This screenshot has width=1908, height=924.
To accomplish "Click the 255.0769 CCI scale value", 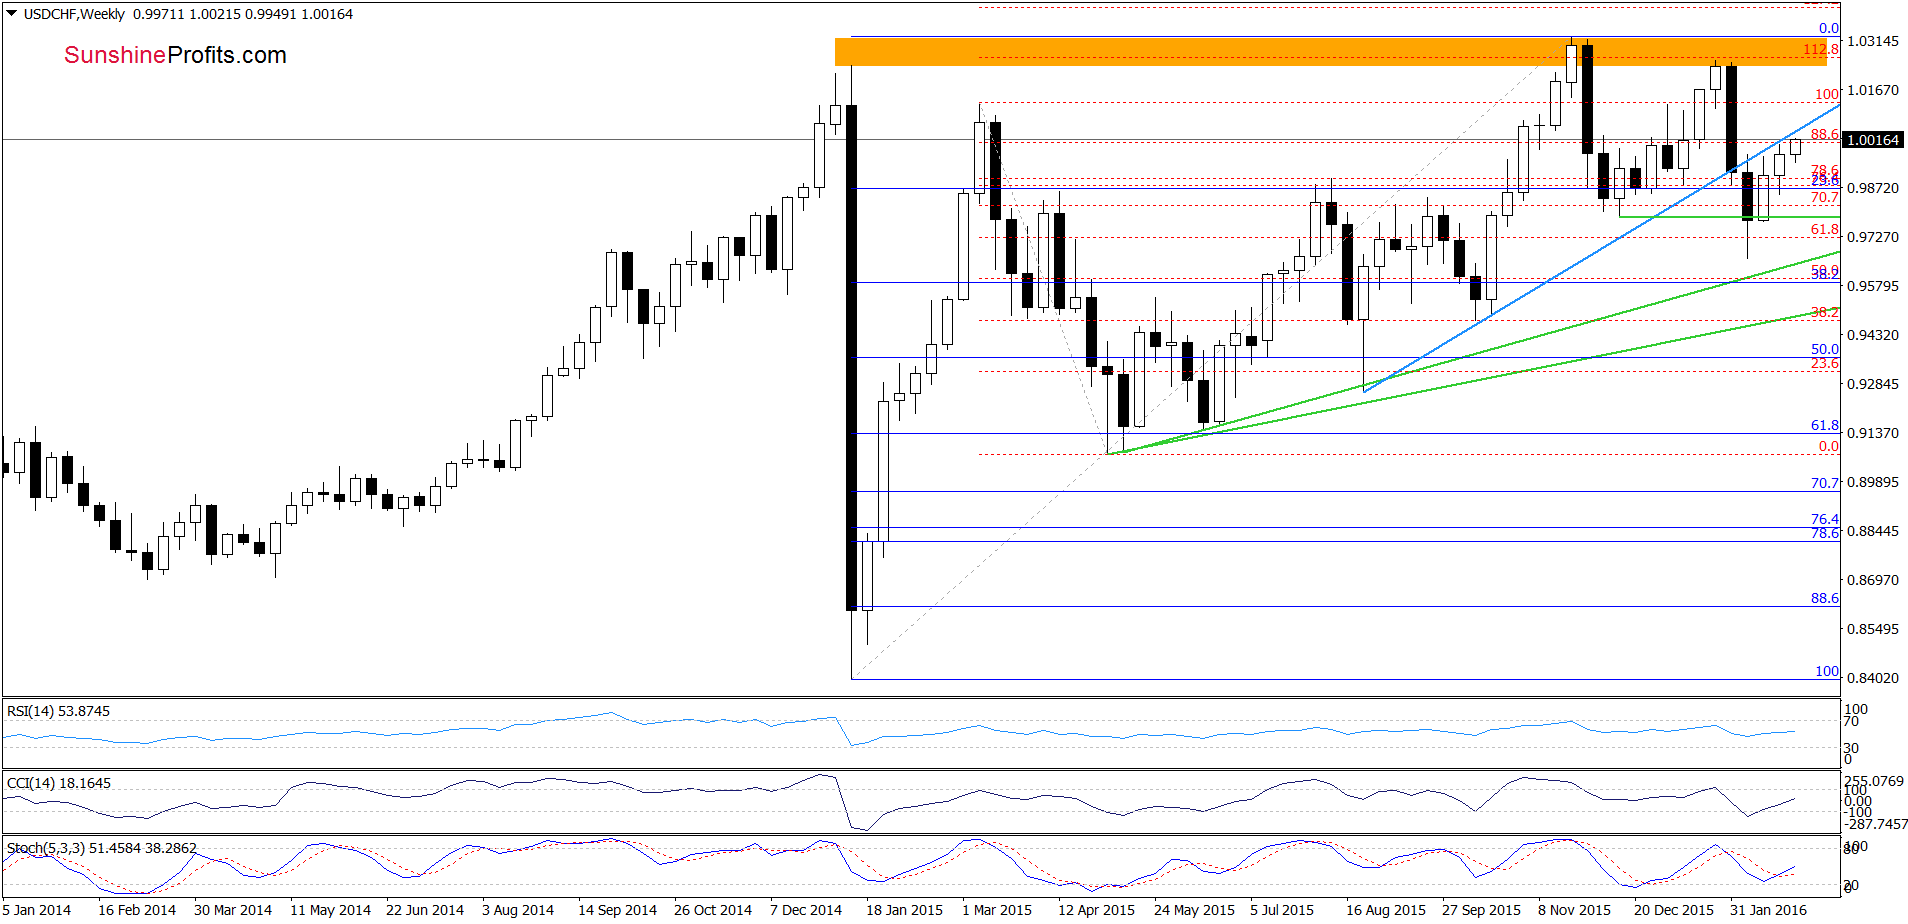I will pyautogui.click(x=1874, y=781).
